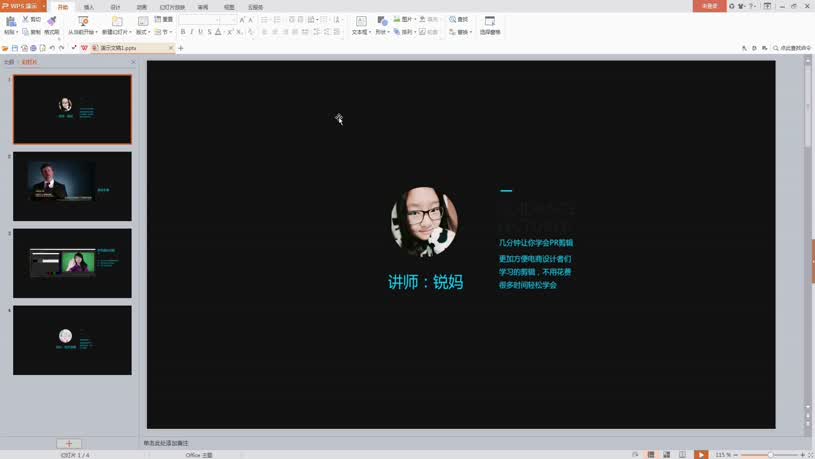This screenshot has height=459, width=815.
Task: Click the Find (查找) magnifier icon
Action: pos(452,19)
